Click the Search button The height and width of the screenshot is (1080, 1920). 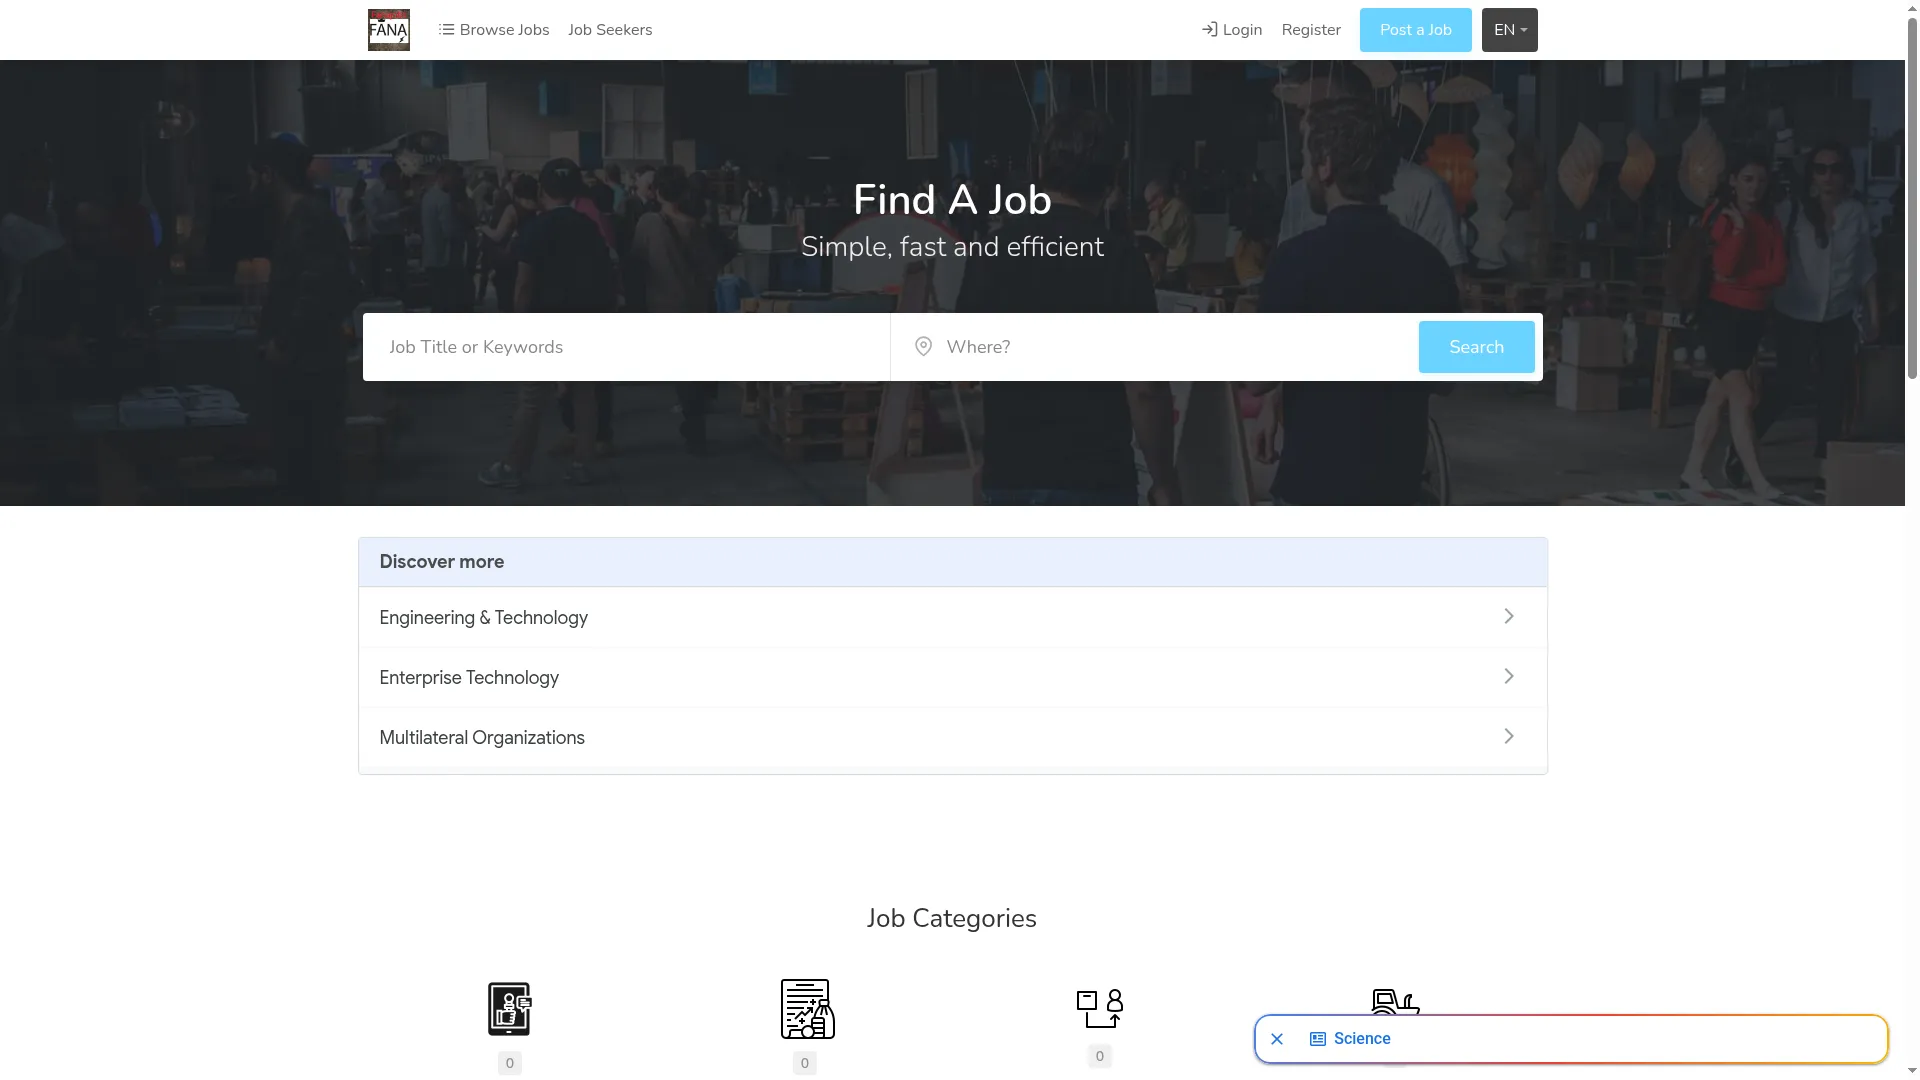(1476, 347)
